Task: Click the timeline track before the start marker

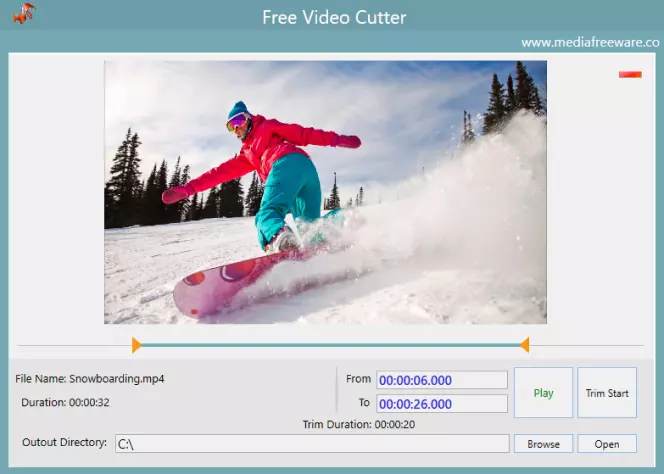Action: pyautogui.click(x=75, y=346)
